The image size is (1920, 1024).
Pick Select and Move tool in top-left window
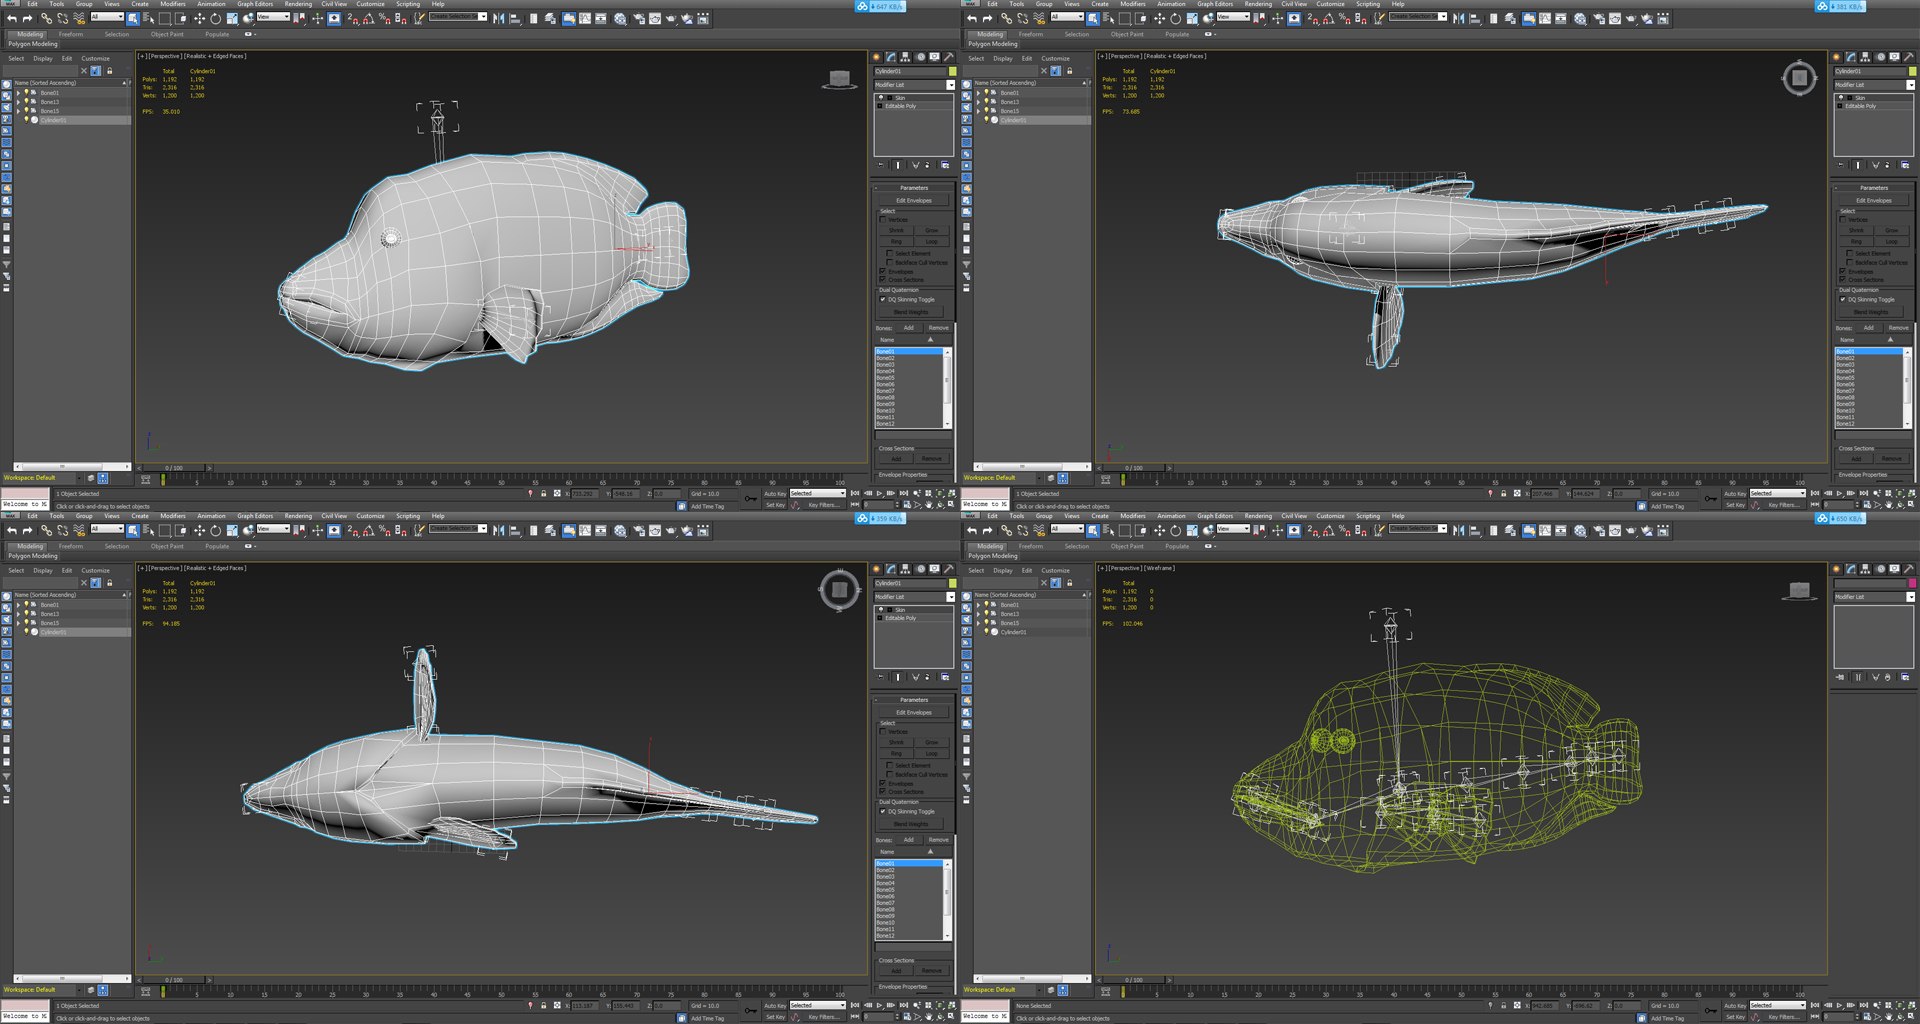coord(199,18)
